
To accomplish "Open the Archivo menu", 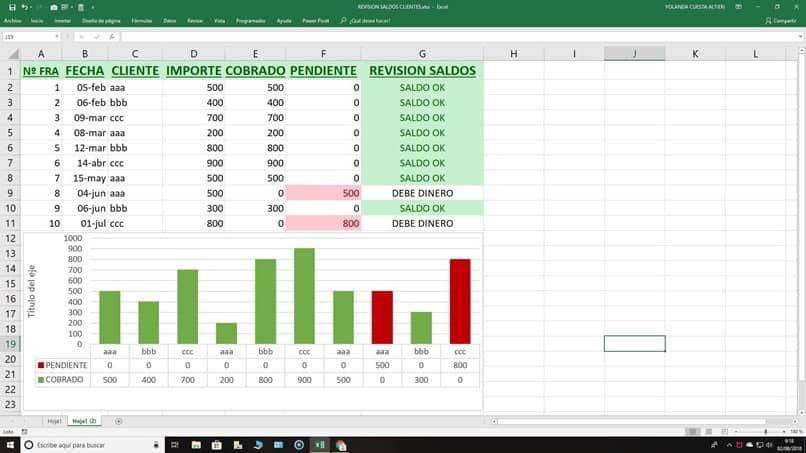I will coord(12,21).
